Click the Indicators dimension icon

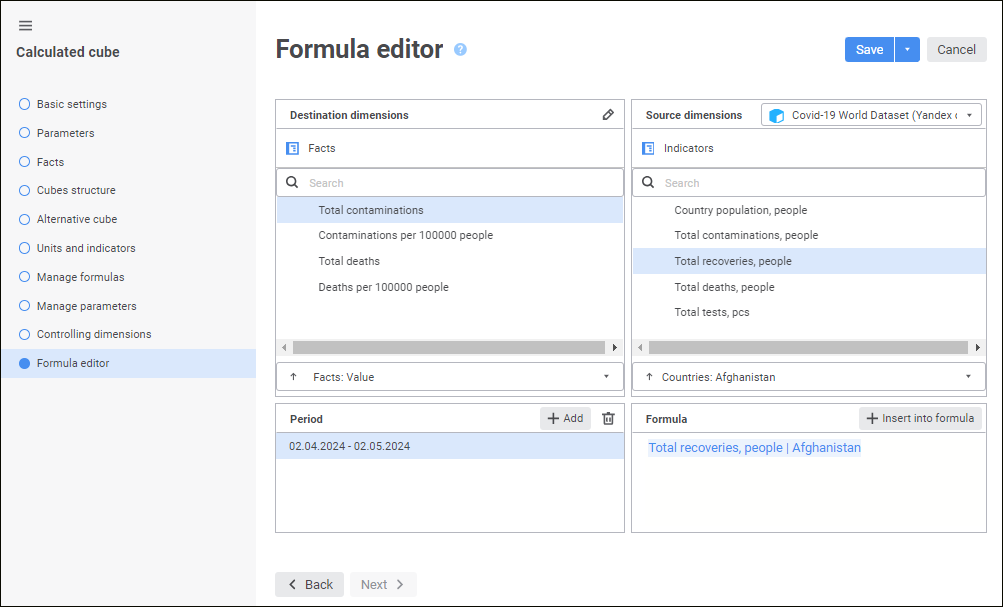(649, 148)
